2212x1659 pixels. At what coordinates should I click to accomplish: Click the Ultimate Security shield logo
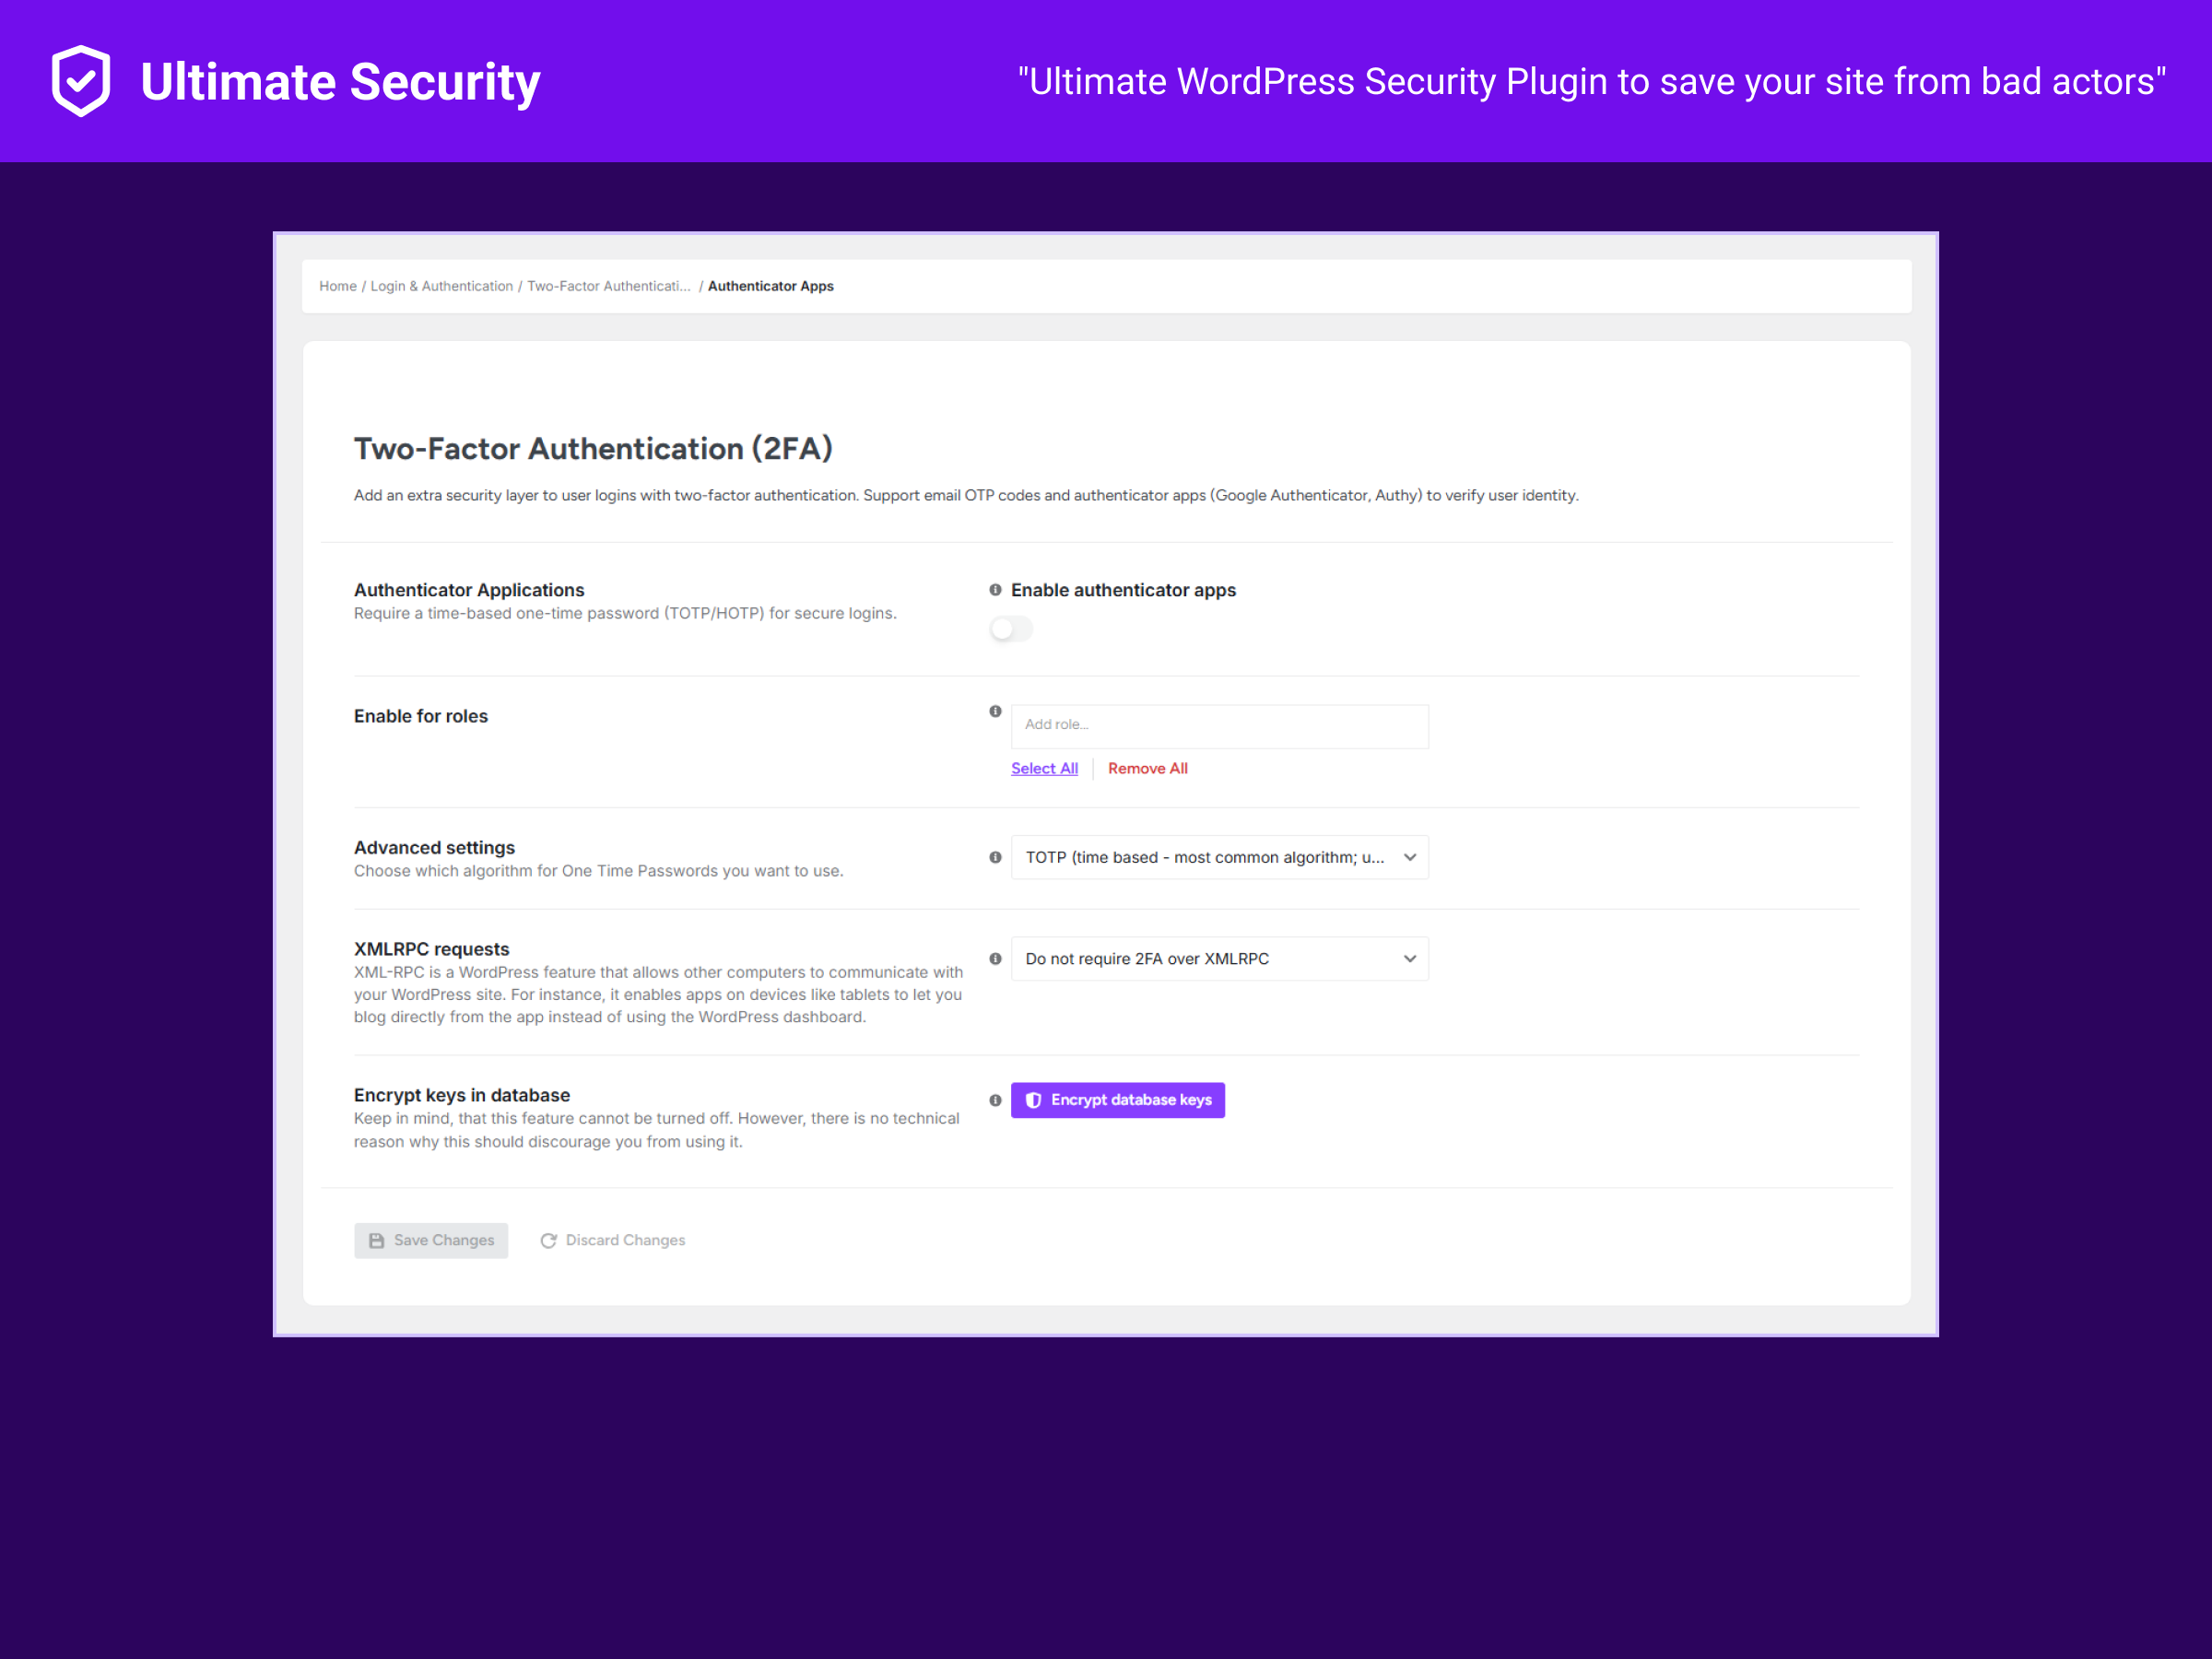coord(81,81)
